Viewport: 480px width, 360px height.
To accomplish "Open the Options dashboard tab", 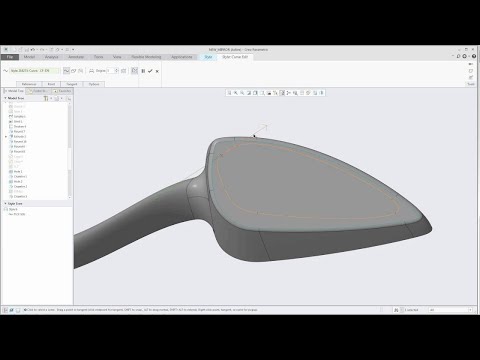I will [94, 84].
